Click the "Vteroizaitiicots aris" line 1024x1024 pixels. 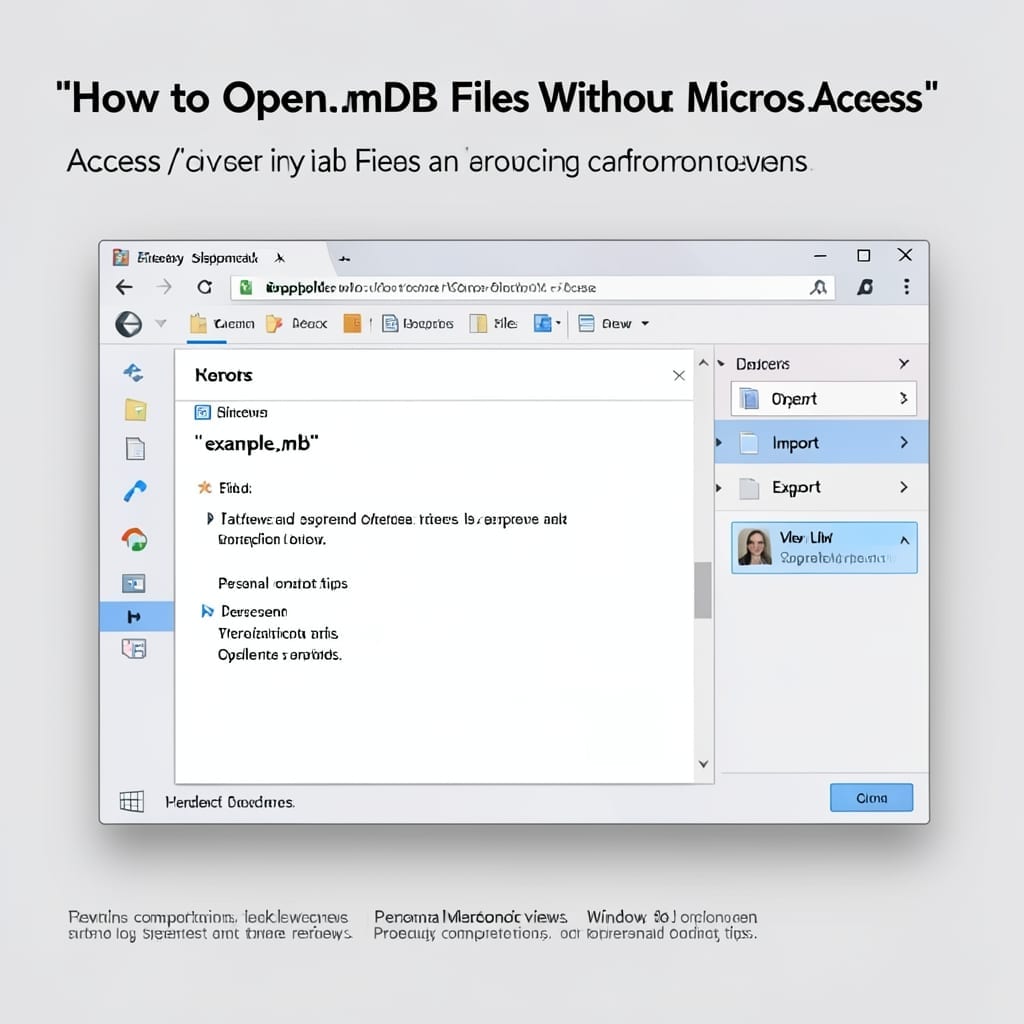[278, 633]
